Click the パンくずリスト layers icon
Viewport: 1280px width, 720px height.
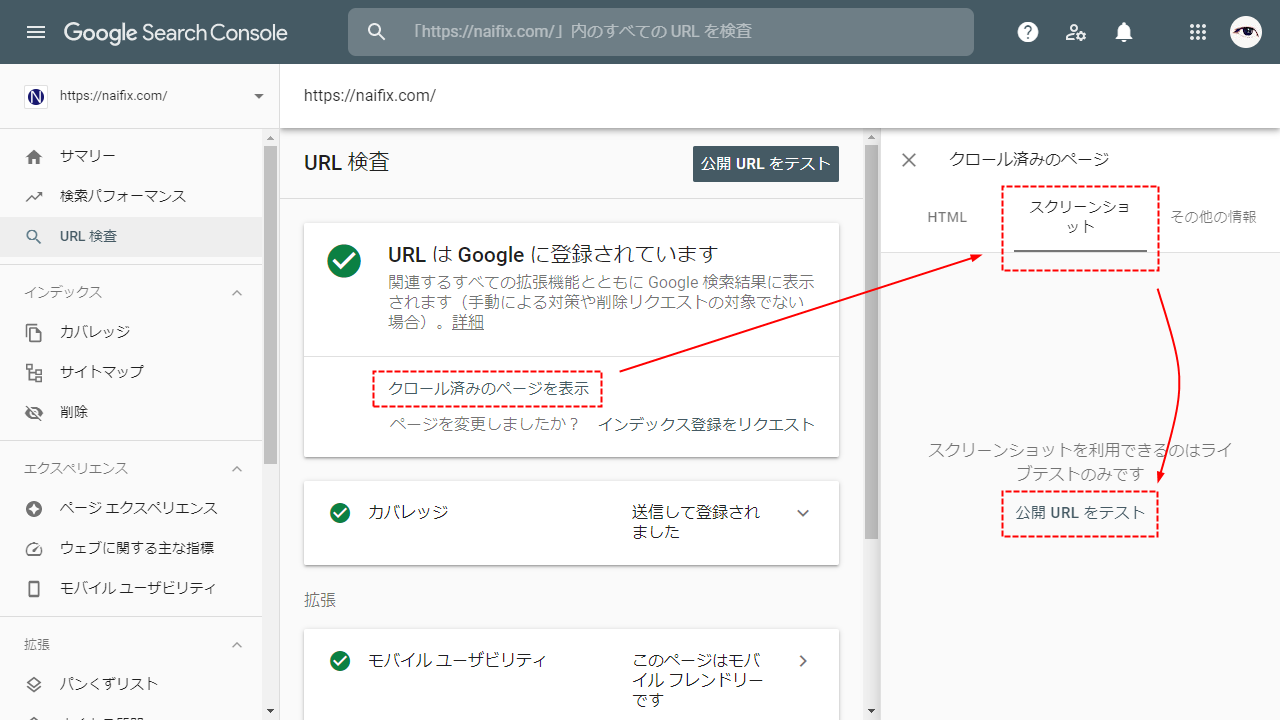tap(34, 684)
